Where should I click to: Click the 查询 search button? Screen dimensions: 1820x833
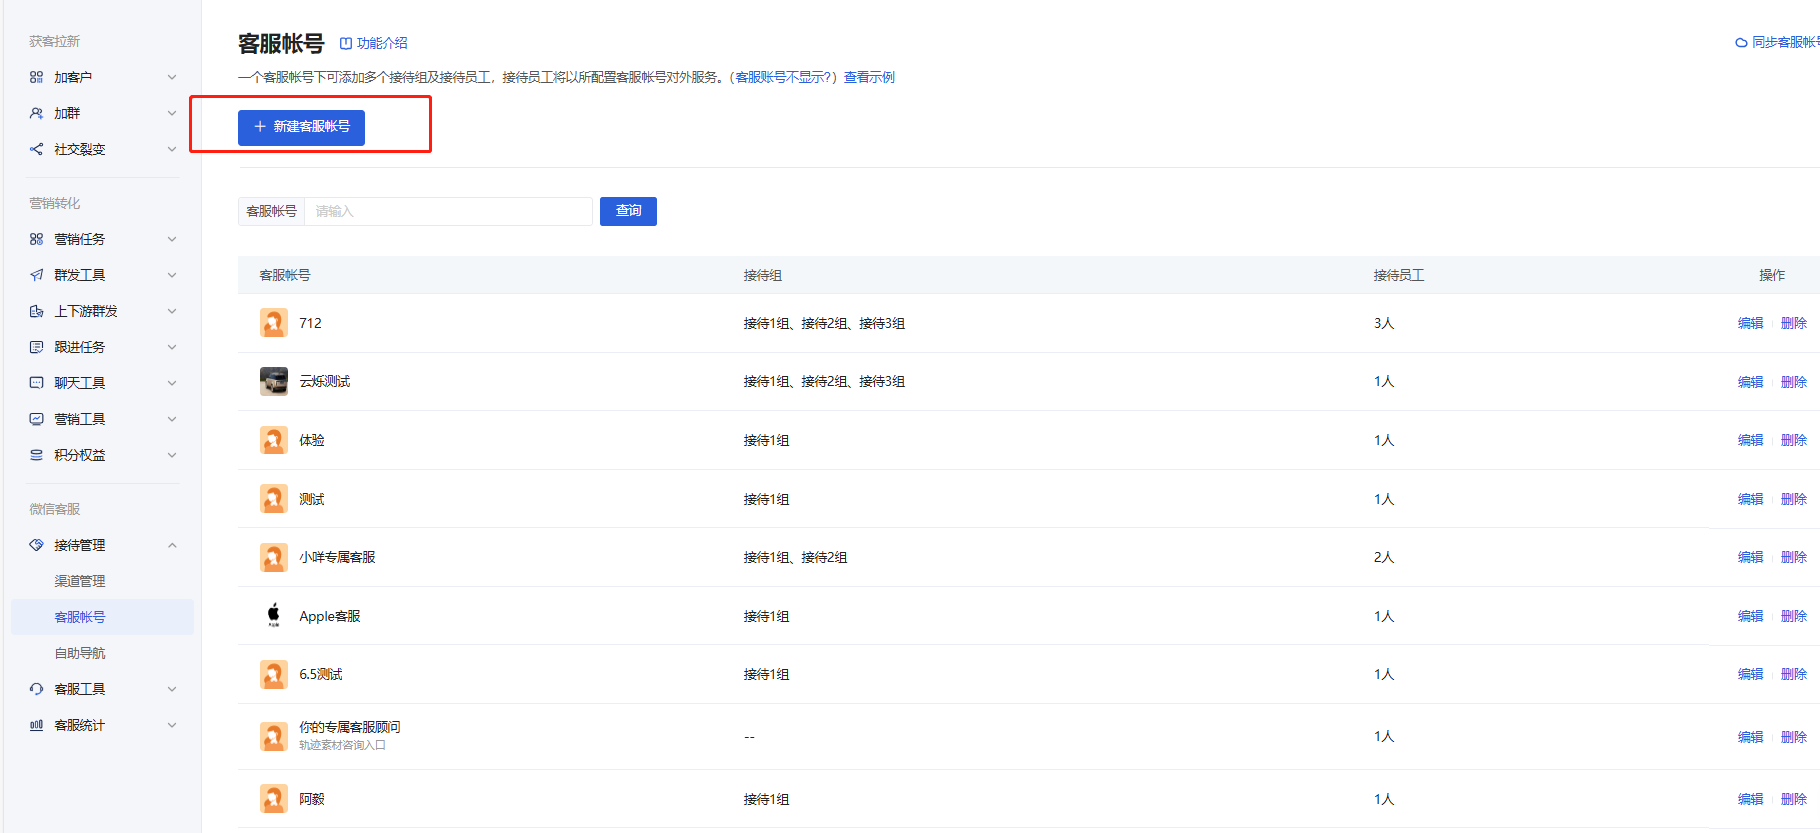point(628,211)
